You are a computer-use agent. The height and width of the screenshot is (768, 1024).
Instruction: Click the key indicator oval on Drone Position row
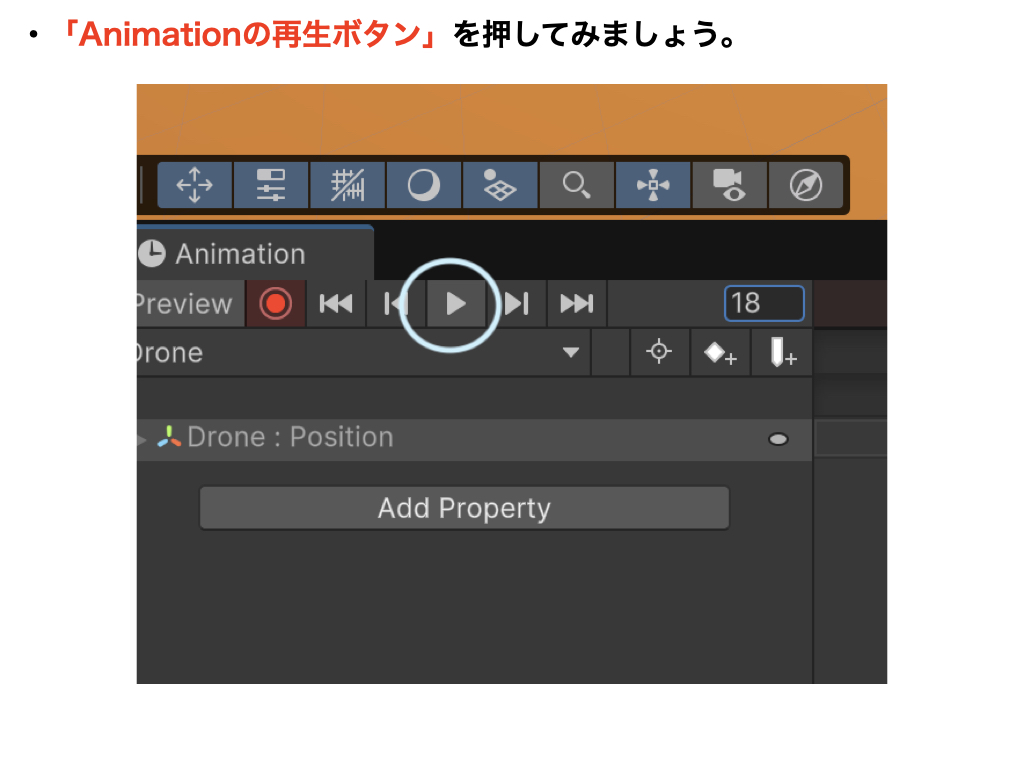[778, 439]
